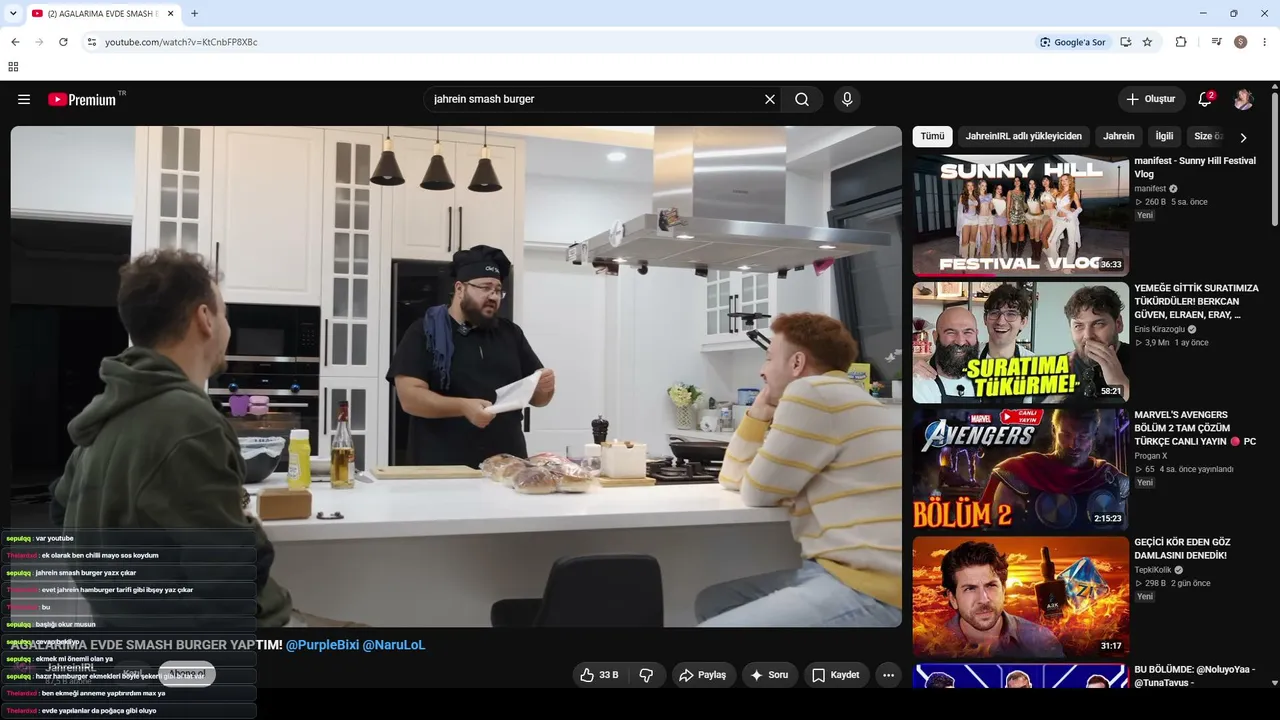1280x720 pixels.
Task: Open the 'manifest - Sunny Hill Festival Vlog' title
Action: coord(1195,167)
